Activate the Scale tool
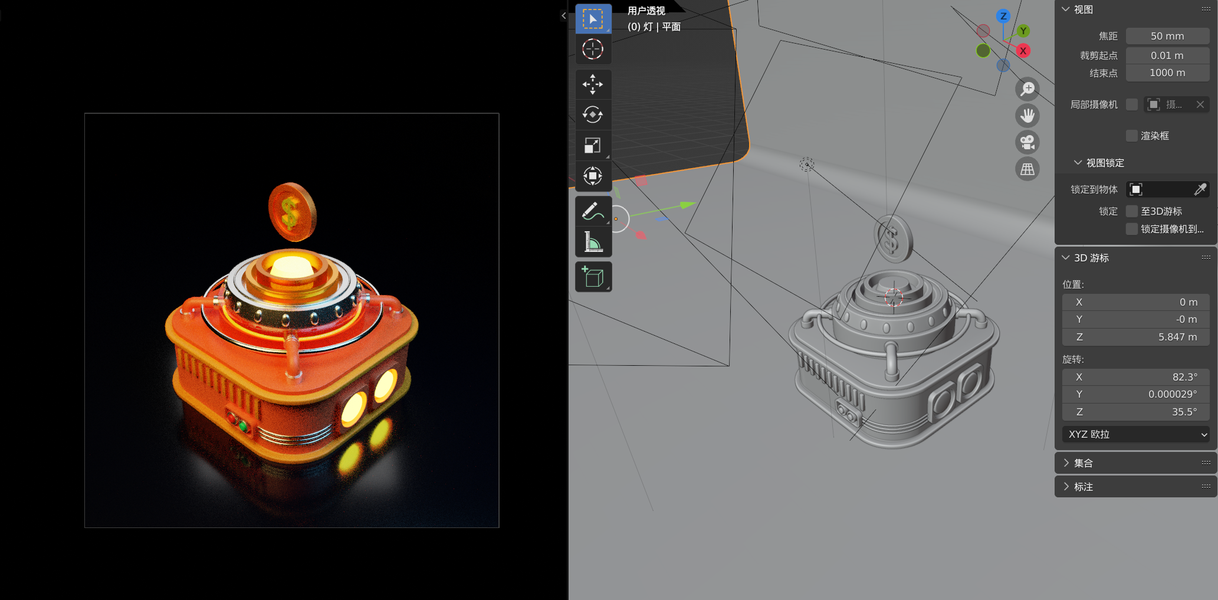 (x=593, y=145)
